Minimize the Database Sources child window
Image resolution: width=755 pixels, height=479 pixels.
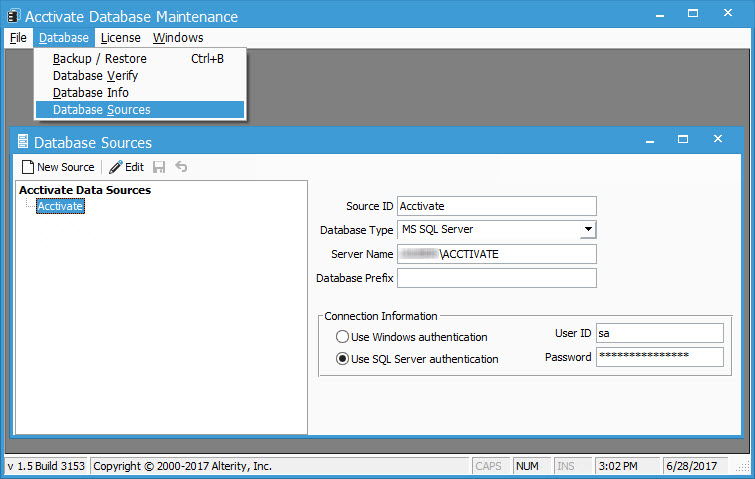click(650, 140)
